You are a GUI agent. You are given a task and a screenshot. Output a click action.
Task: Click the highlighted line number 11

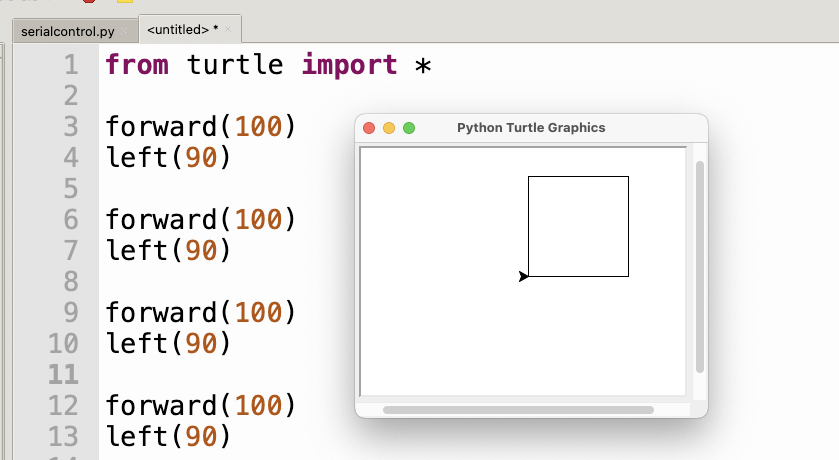pos(63,374)
